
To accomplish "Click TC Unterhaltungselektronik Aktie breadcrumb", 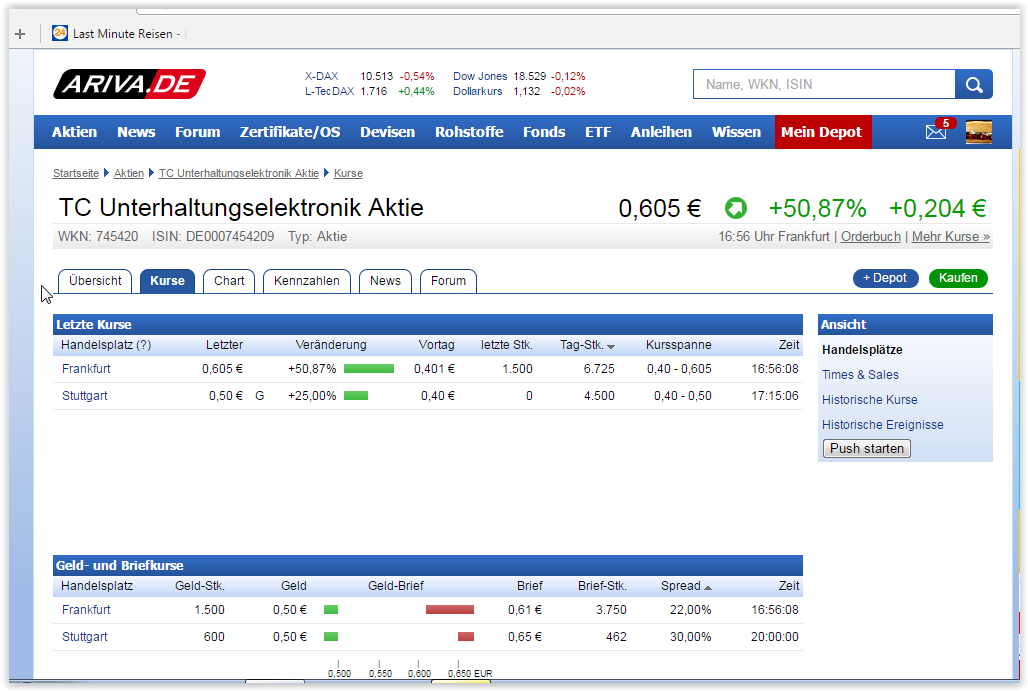I will (239, 173).
